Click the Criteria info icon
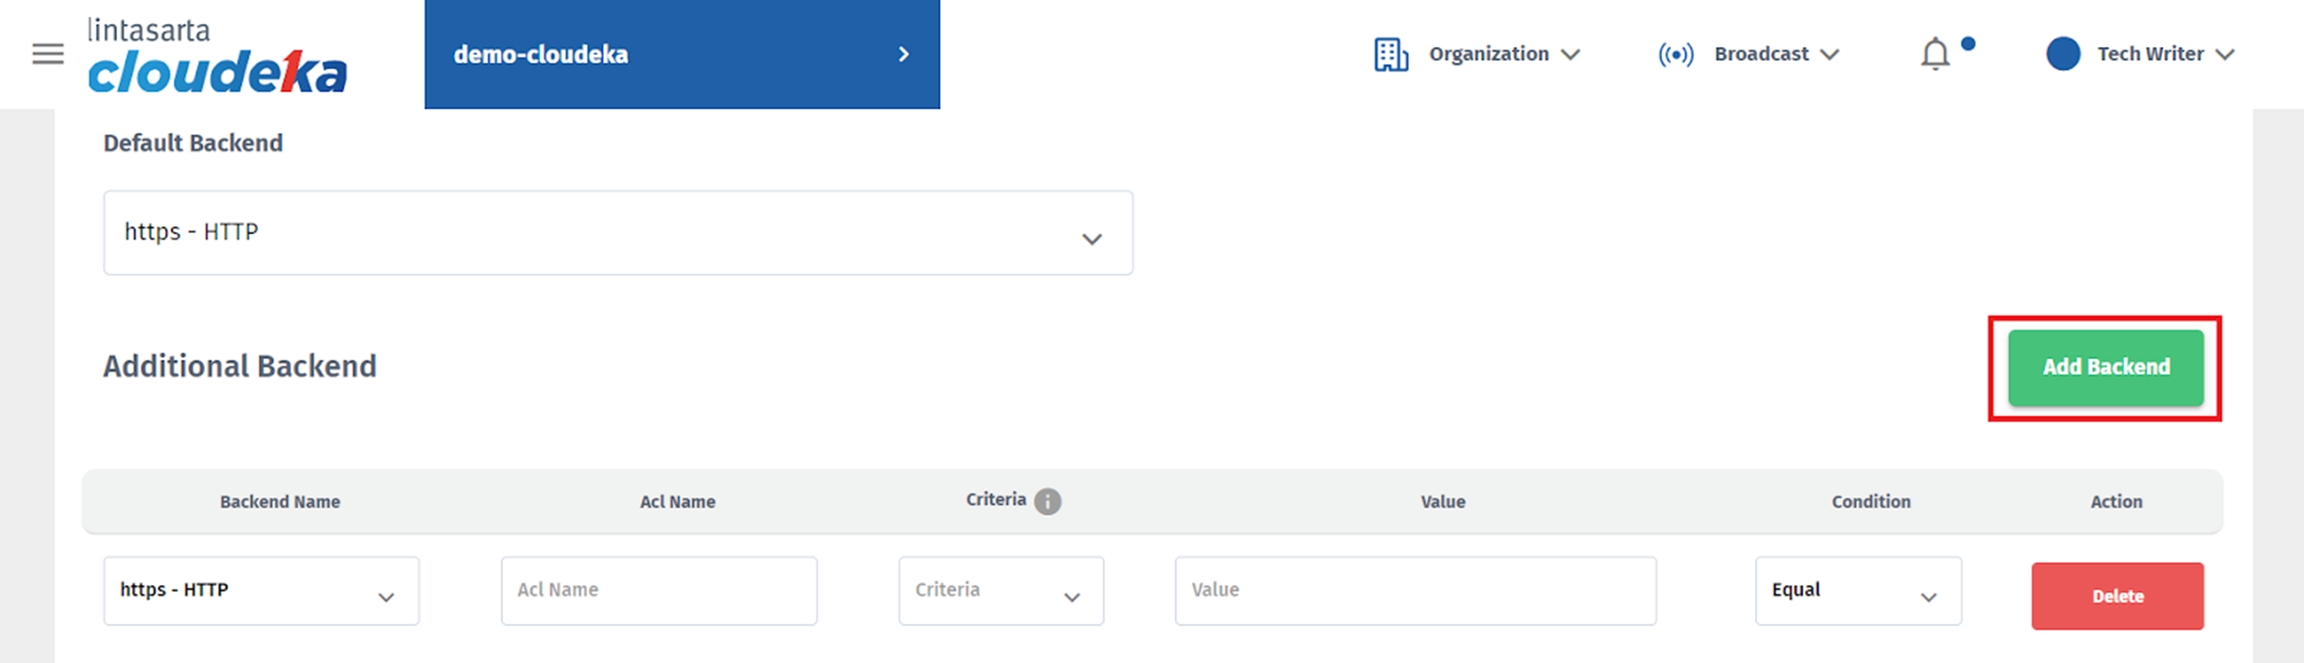The height and width of the screenshot is (663, 2304). coord(1047,501)
